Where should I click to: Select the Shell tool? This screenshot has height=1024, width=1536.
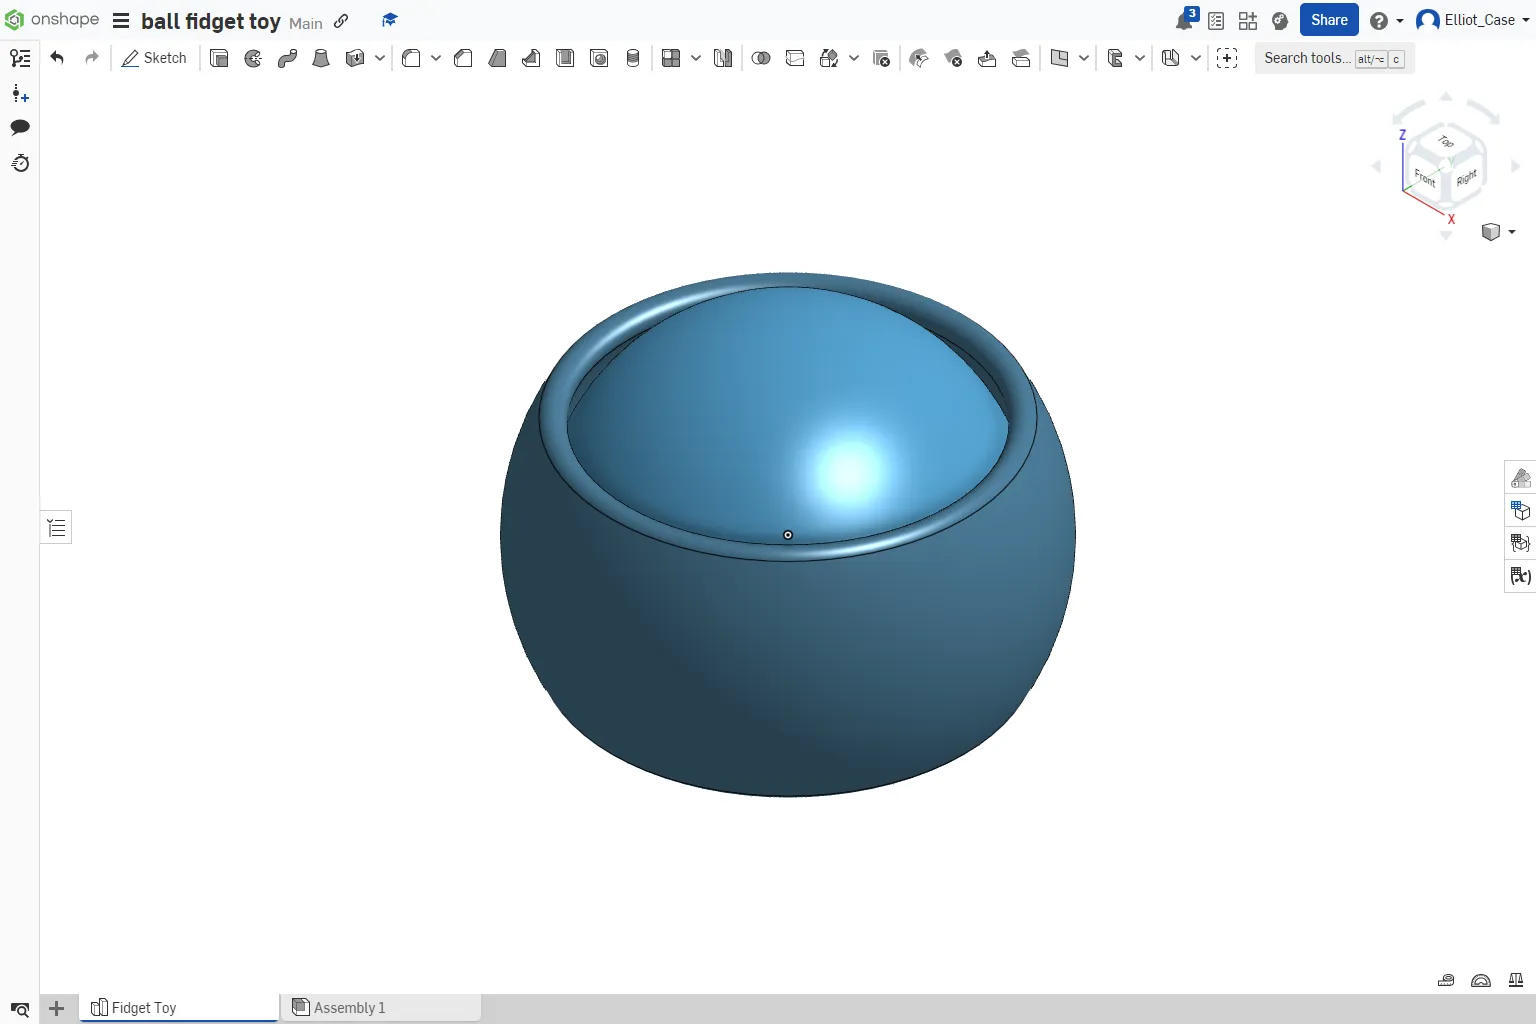click(565, 58)
